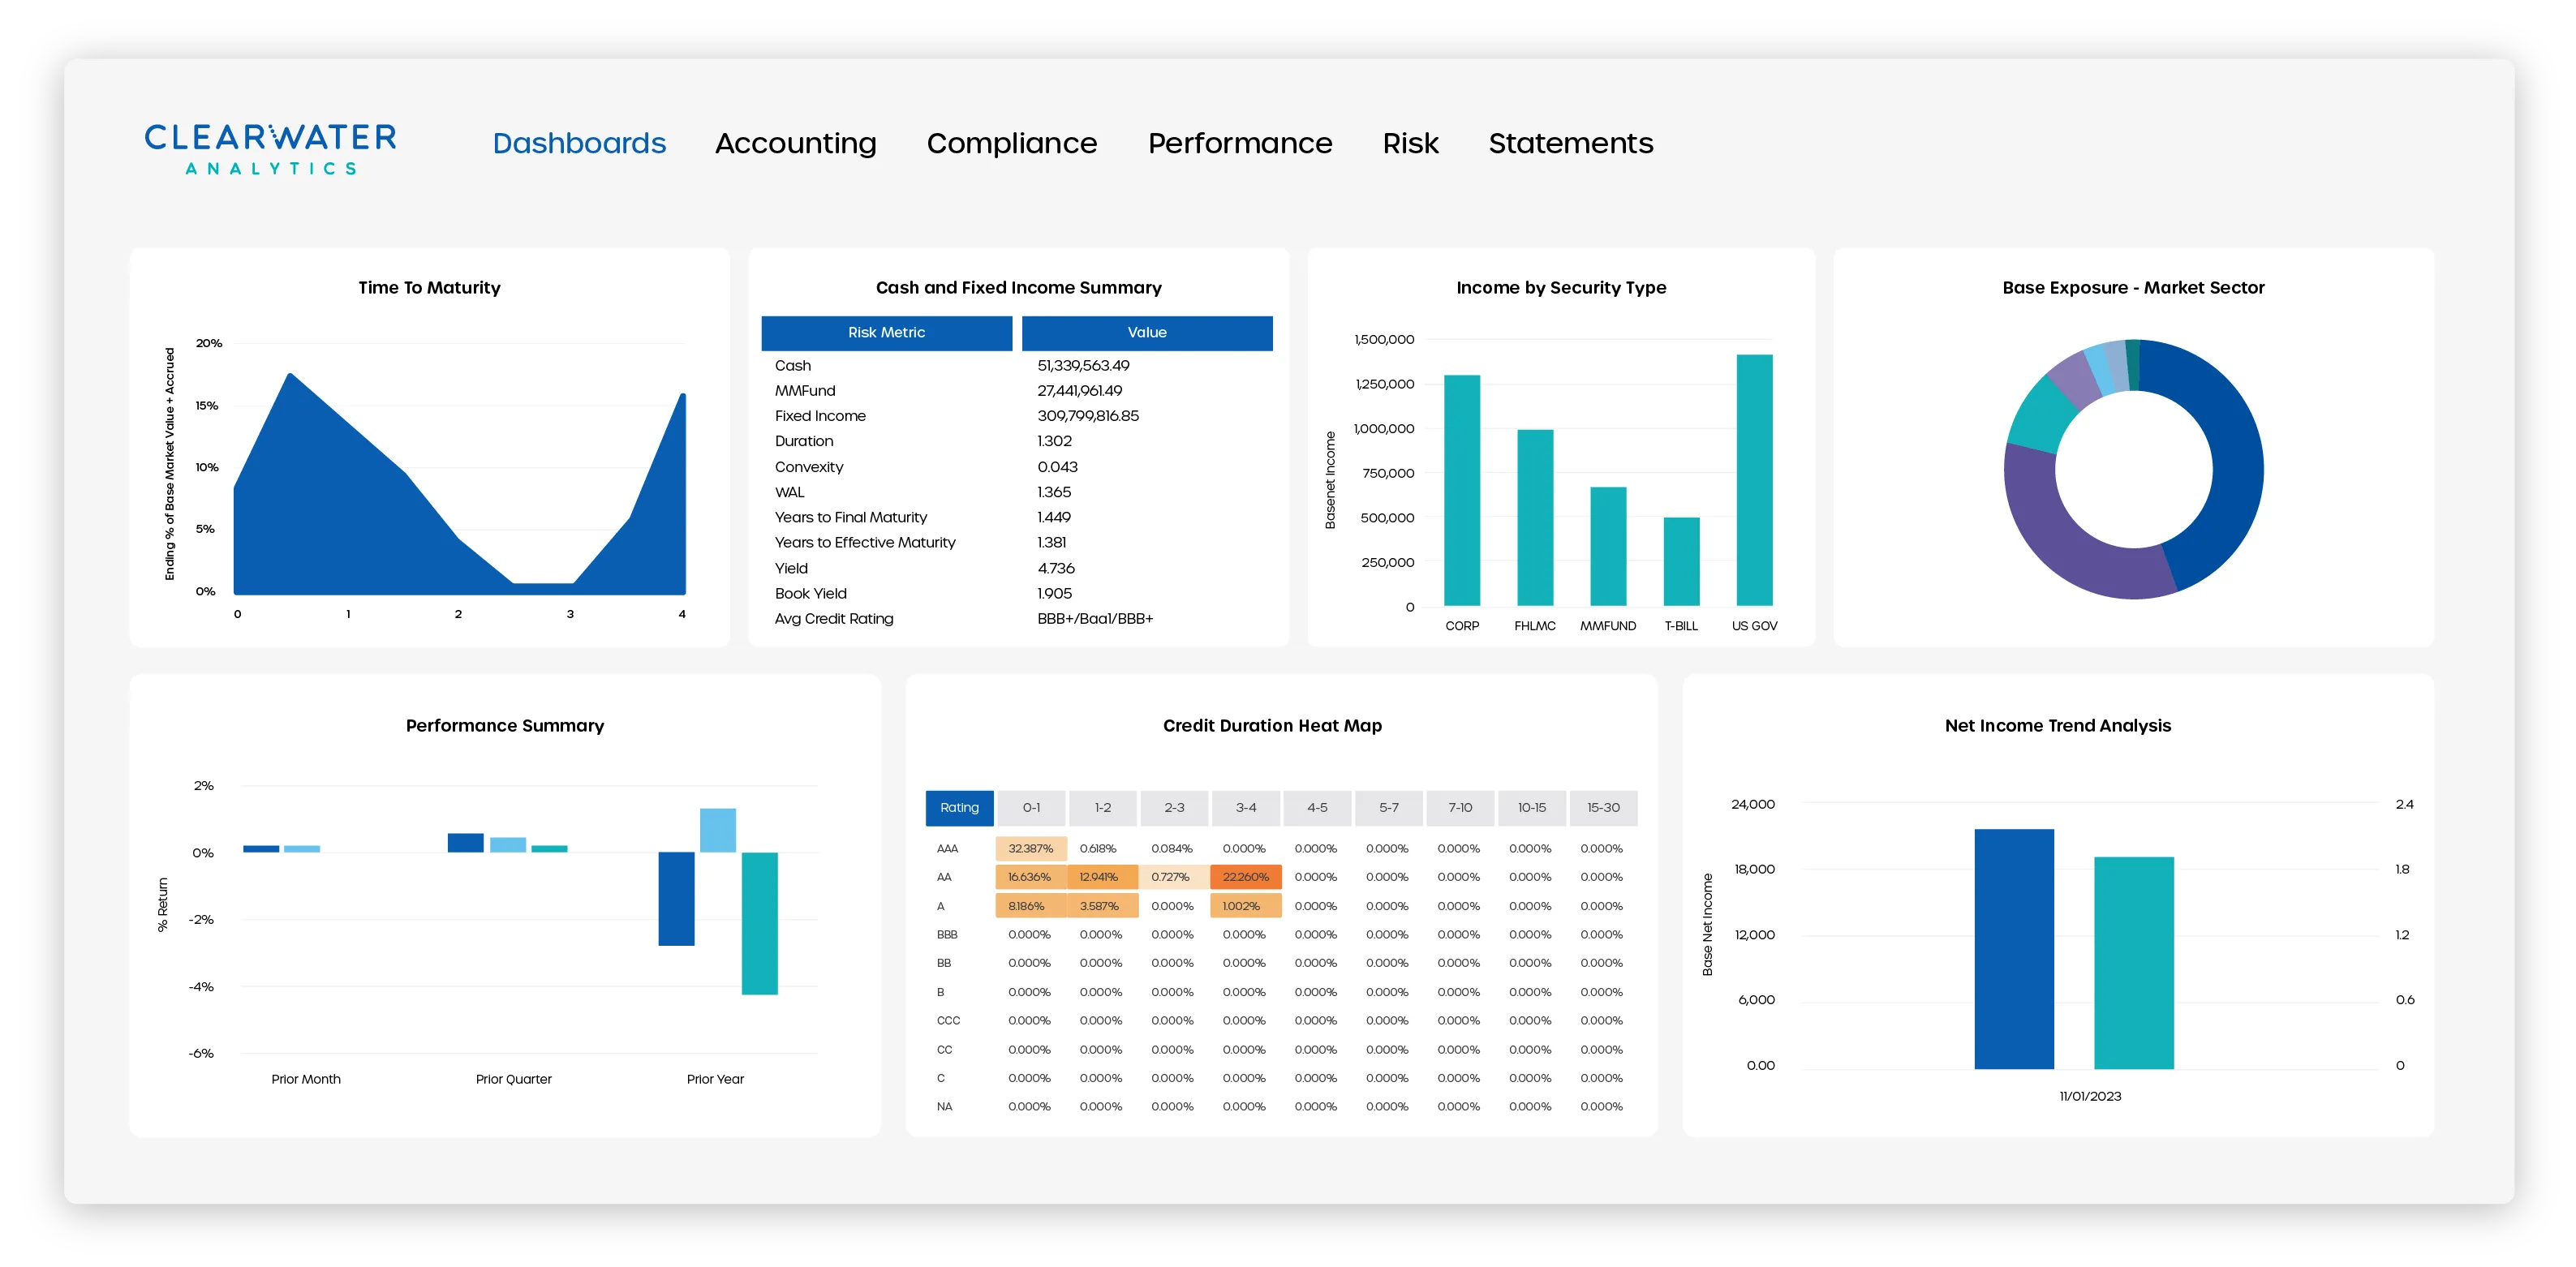
Task: Select the 15-30 column in the heat map
Action: click(1603, 808)
